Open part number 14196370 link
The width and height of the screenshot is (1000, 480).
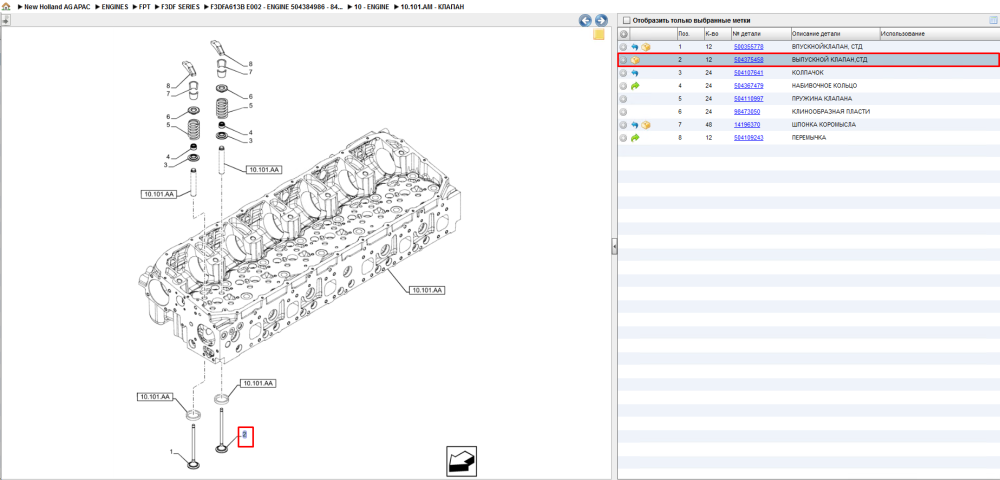pyautogui.click(x=747, y=124)
